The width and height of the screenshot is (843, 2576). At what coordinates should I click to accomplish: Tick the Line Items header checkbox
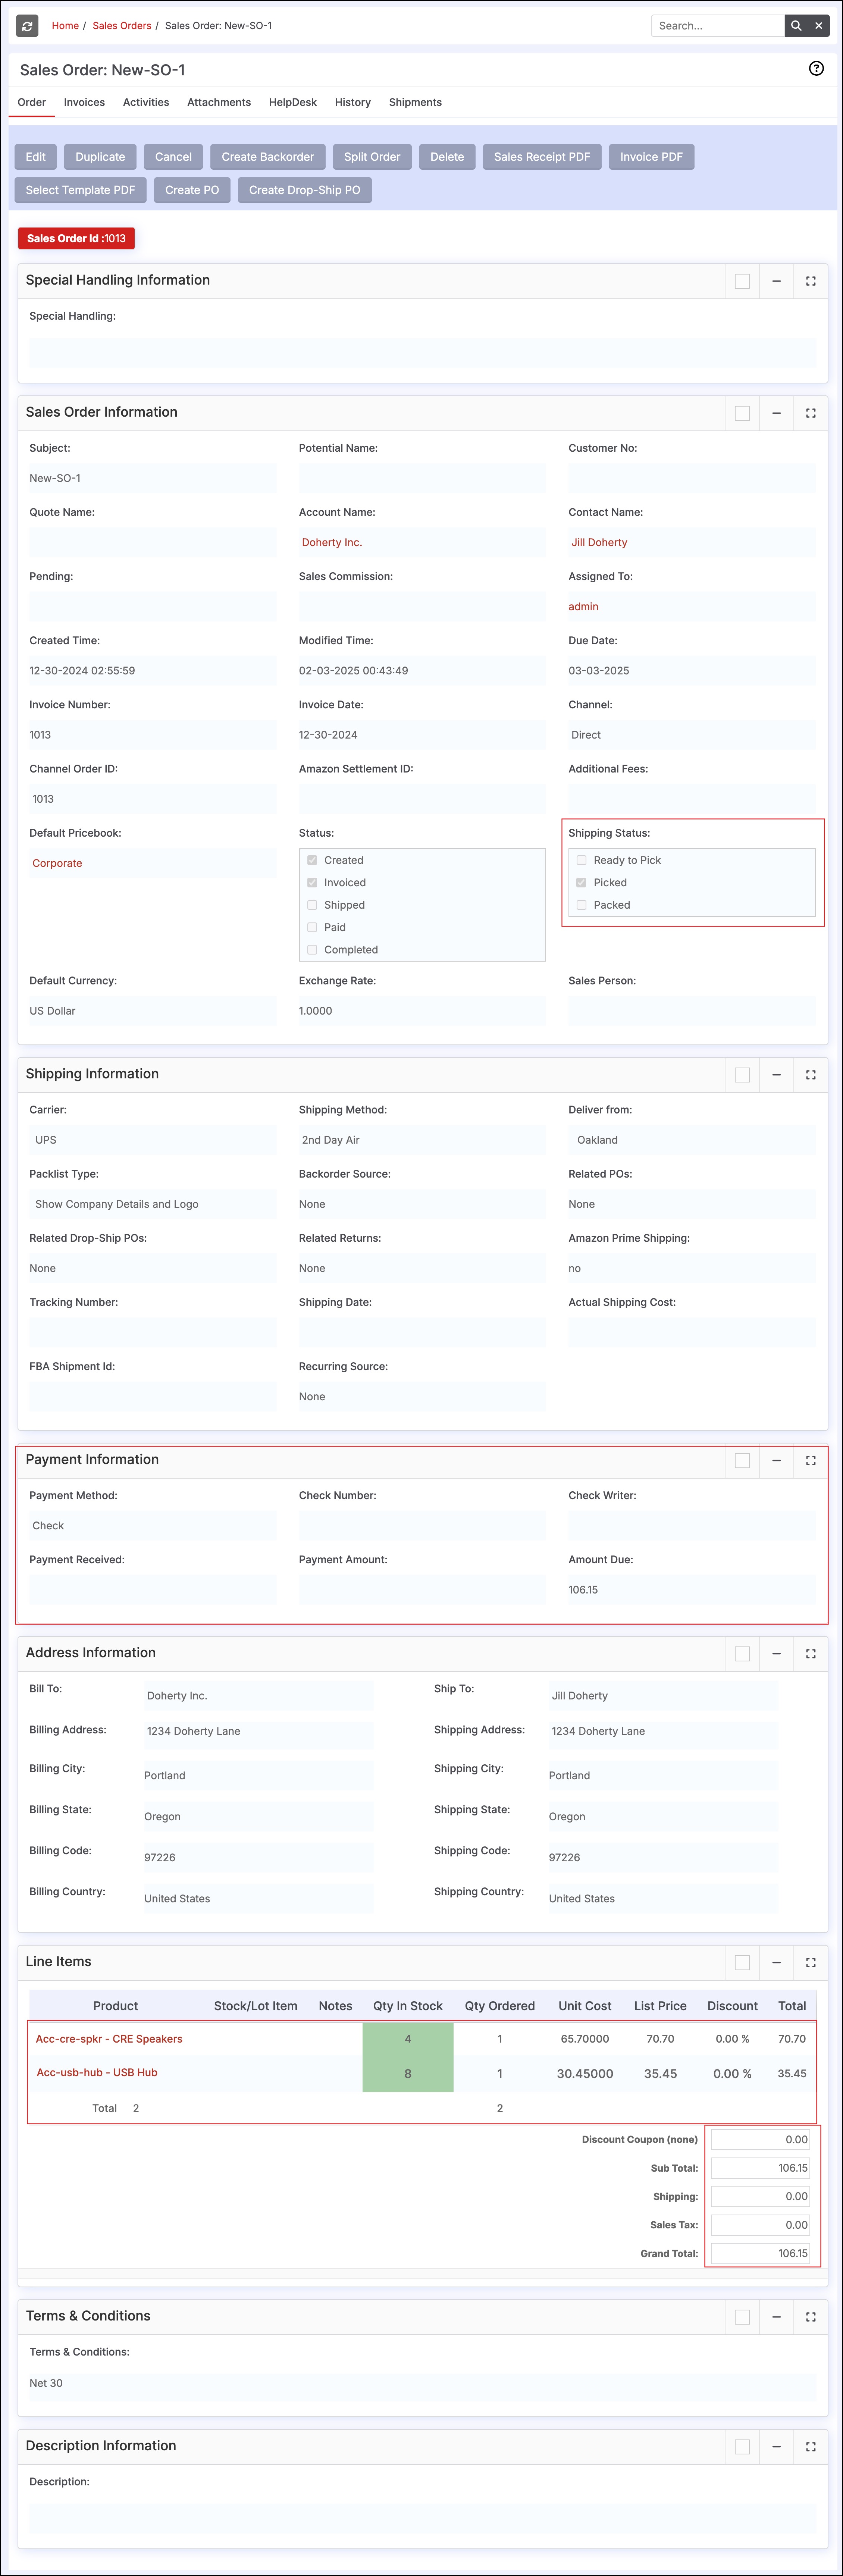coord(742,1963)
